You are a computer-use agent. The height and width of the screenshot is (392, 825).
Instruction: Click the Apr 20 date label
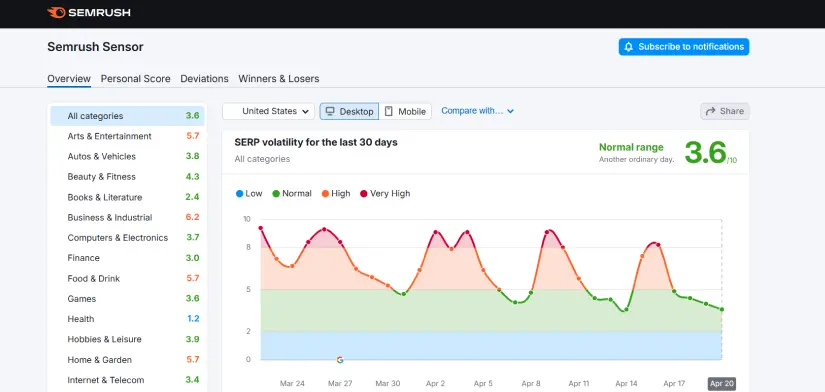click(722, 384)
